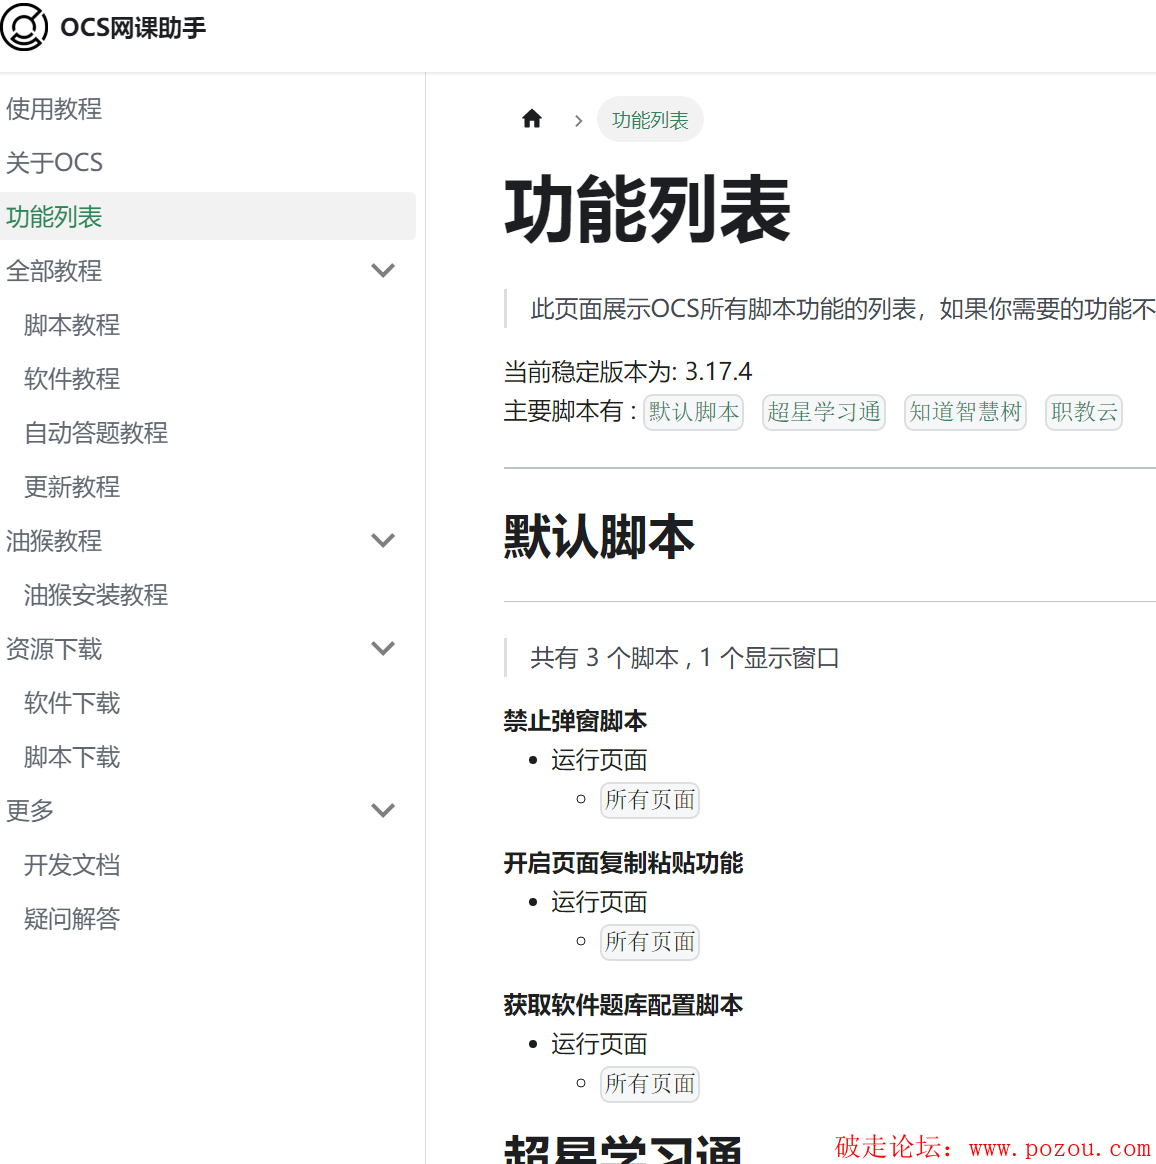Open the 软件教程 sidebar item

(x=72, y=379)
